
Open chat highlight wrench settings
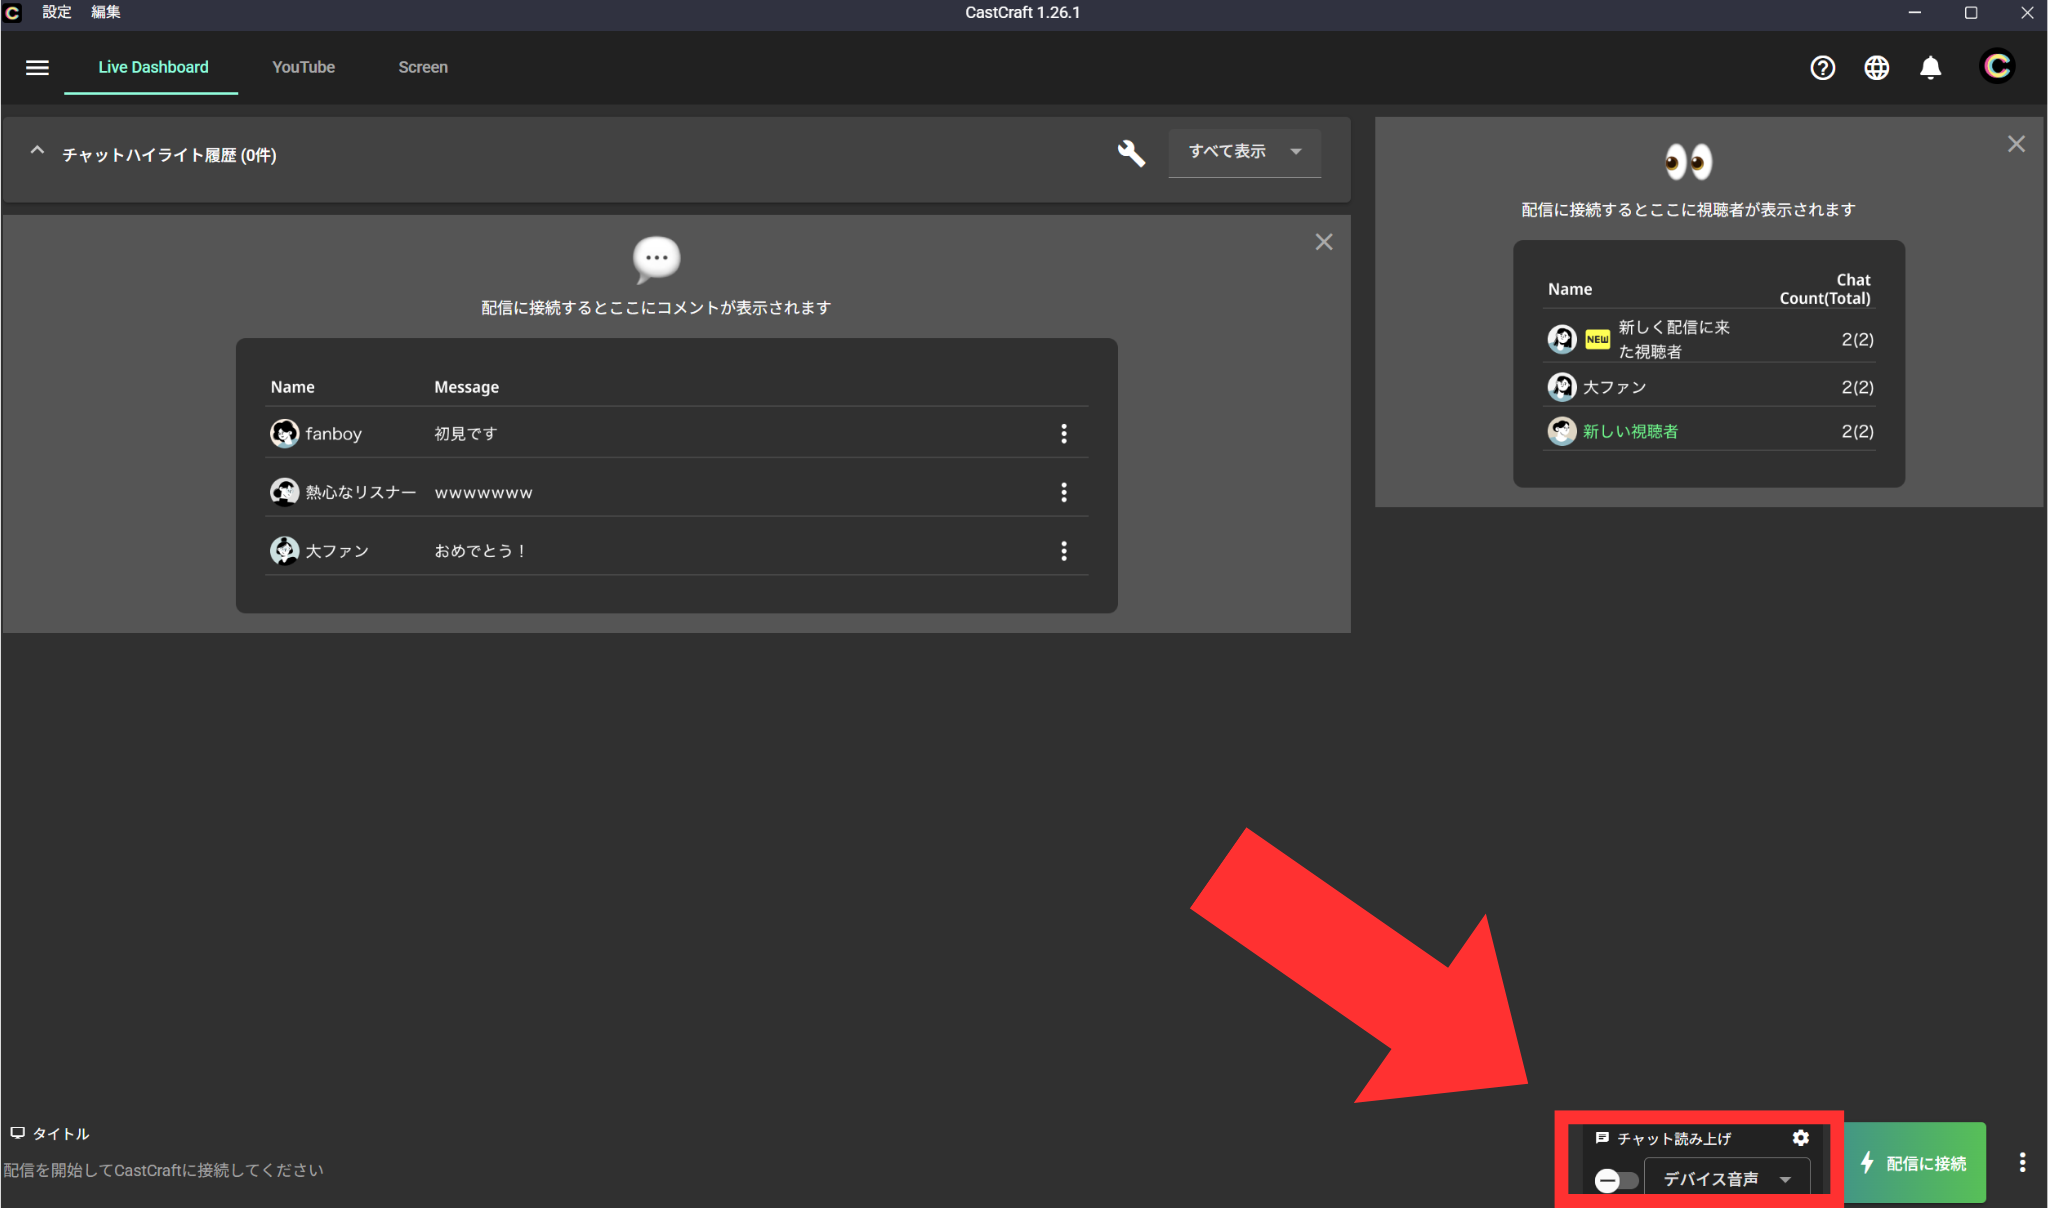(1131, 153)
